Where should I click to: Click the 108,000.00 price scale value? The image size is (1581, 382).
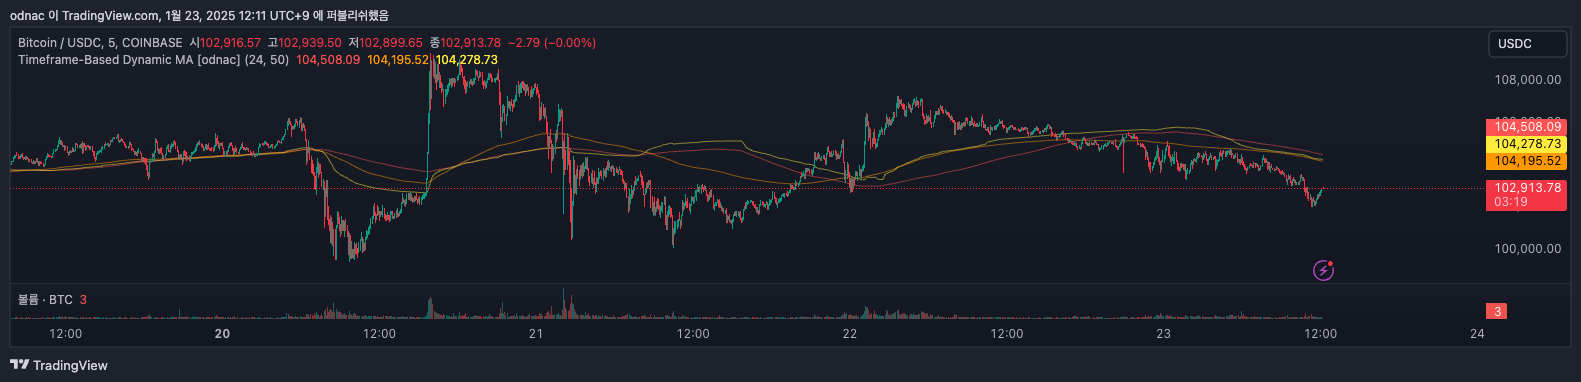1527,80
